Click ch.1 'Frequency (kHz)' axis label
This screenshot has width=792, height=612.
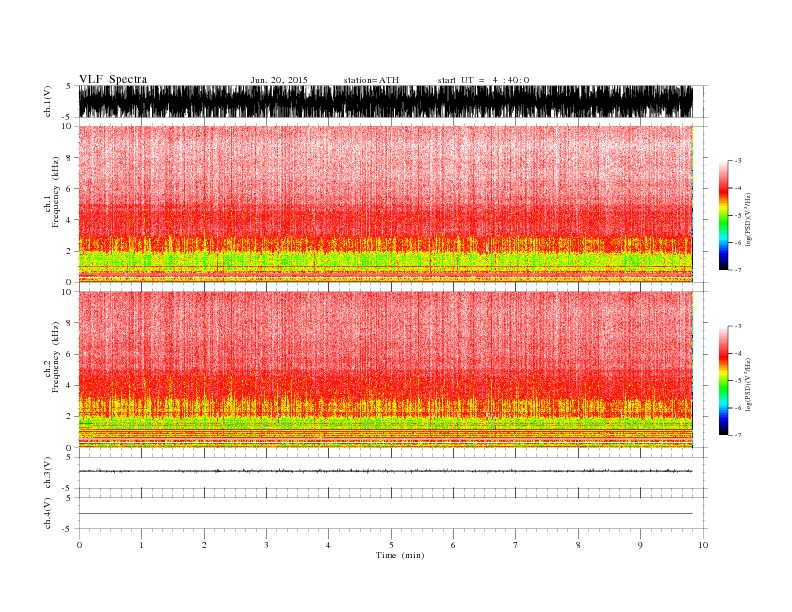tap(56, 192)
